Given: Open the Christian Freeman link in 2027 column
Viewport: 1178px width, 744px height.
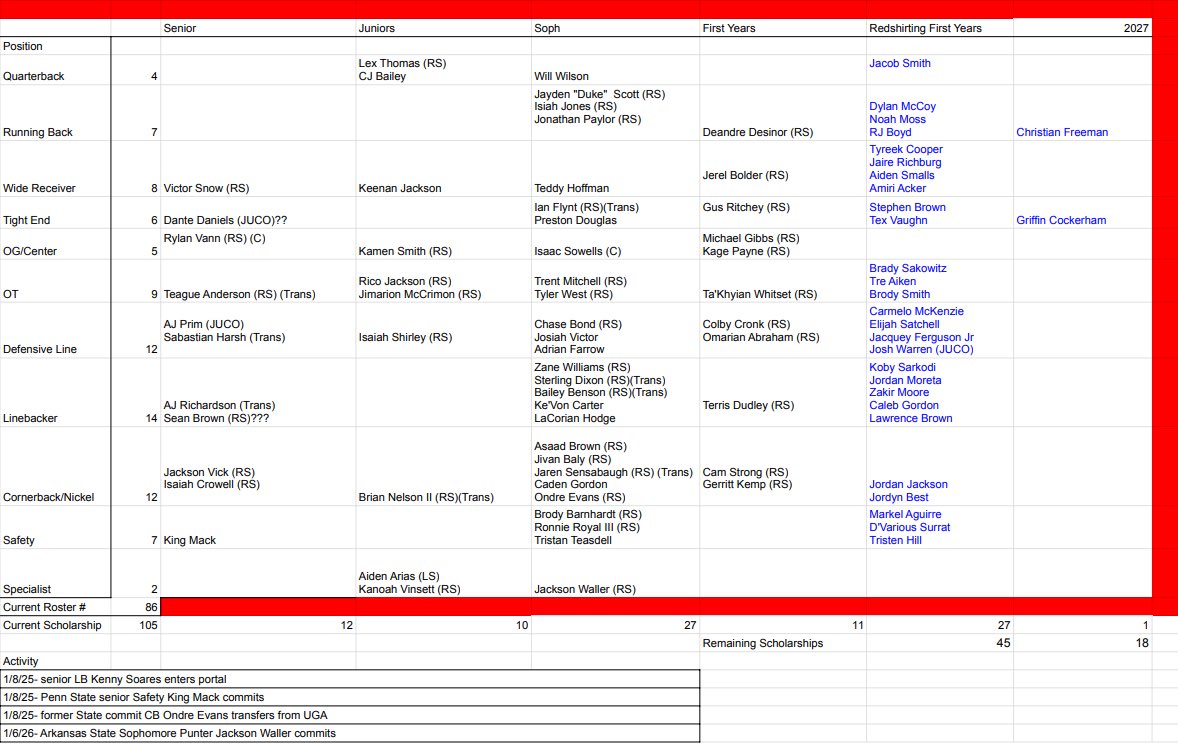Looking at the screenshot, I should (1061, 132).
